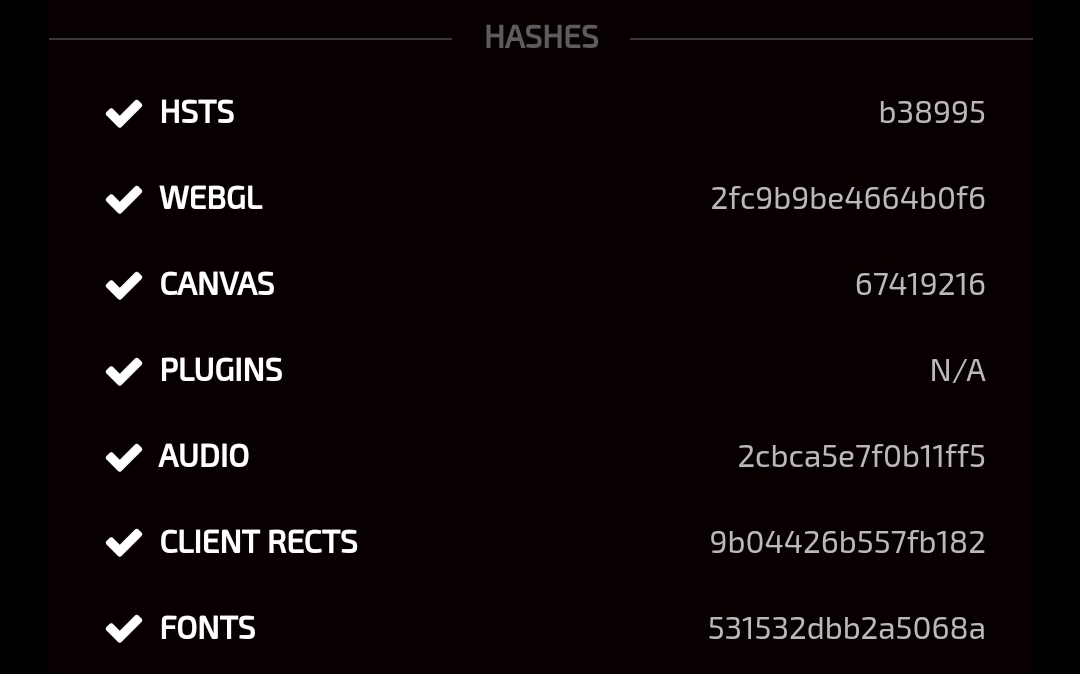Click the checkmark icon beside HSTS
The width and height of the screenshot is (1080, 674).
(x=124, y=113)
